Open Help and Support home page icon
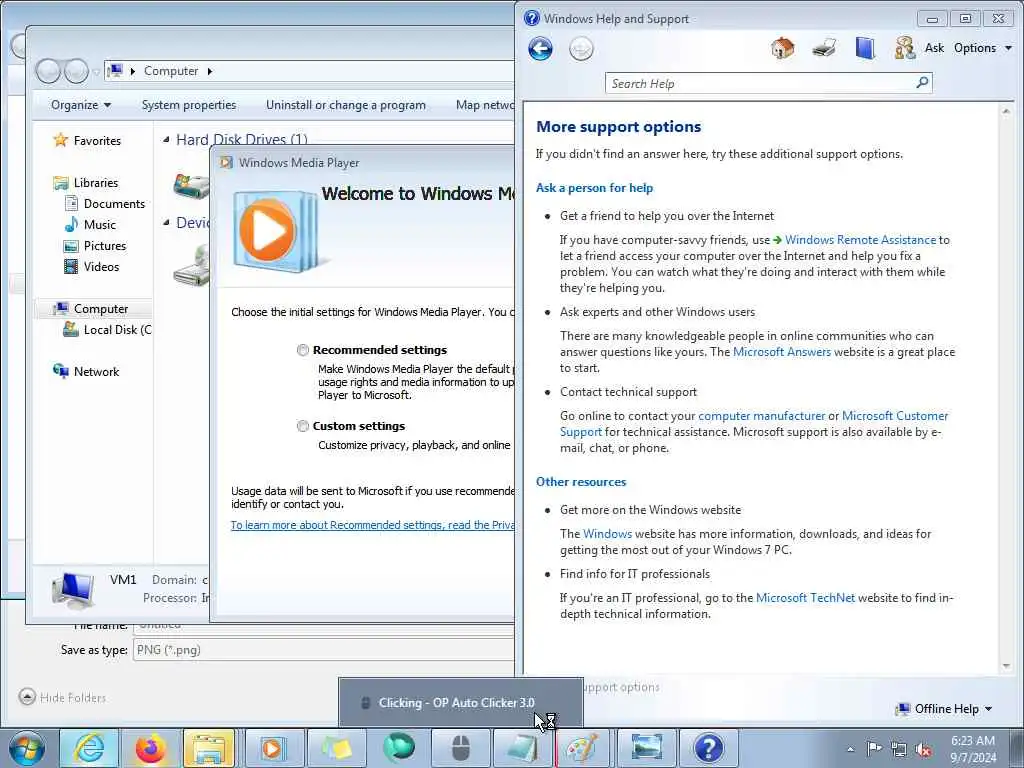This screenshot has height=768, width=1024. click(x=782, y=48)
